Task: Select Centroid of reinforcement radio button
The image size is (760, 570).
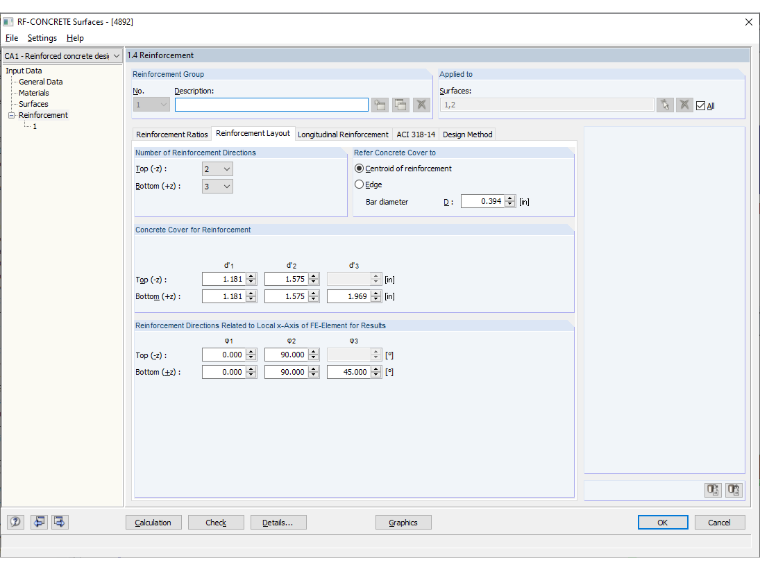Action: tap(359, 168)
